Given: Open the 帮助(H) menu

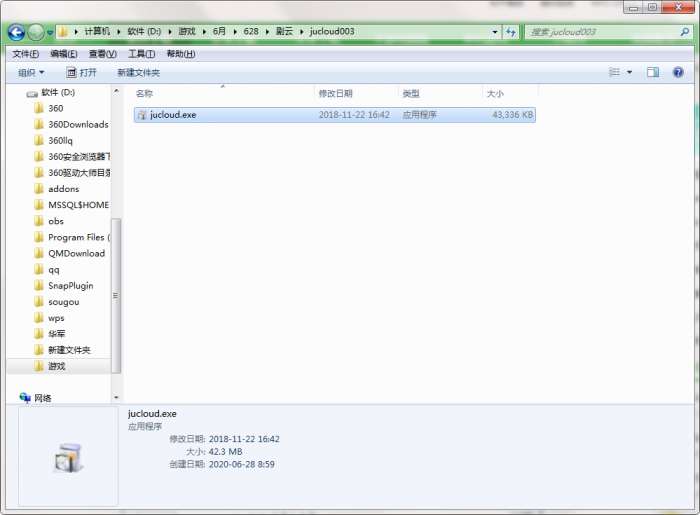Looking at the screenshot, I should point(181,54).
